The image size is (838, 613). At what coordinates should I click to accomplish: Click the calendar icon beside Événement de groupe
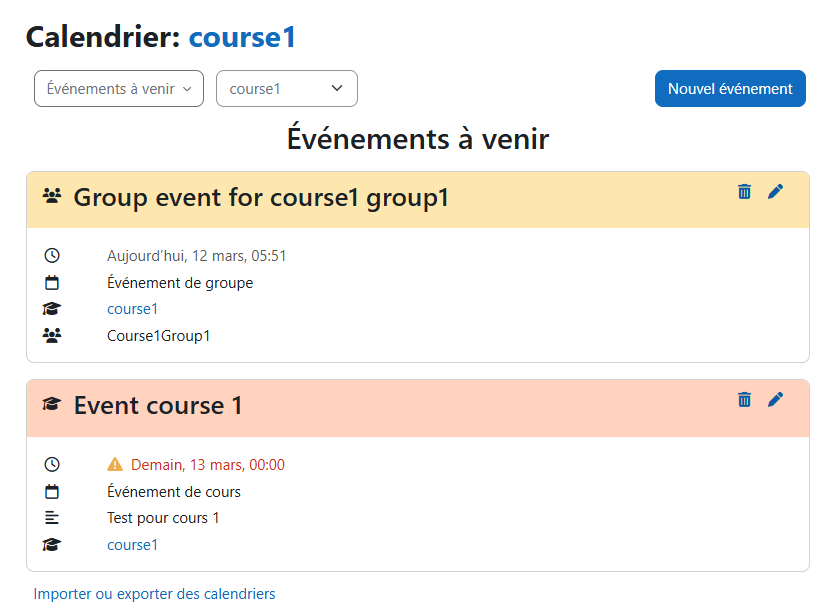pyautogui.click(x=52, y=282)
